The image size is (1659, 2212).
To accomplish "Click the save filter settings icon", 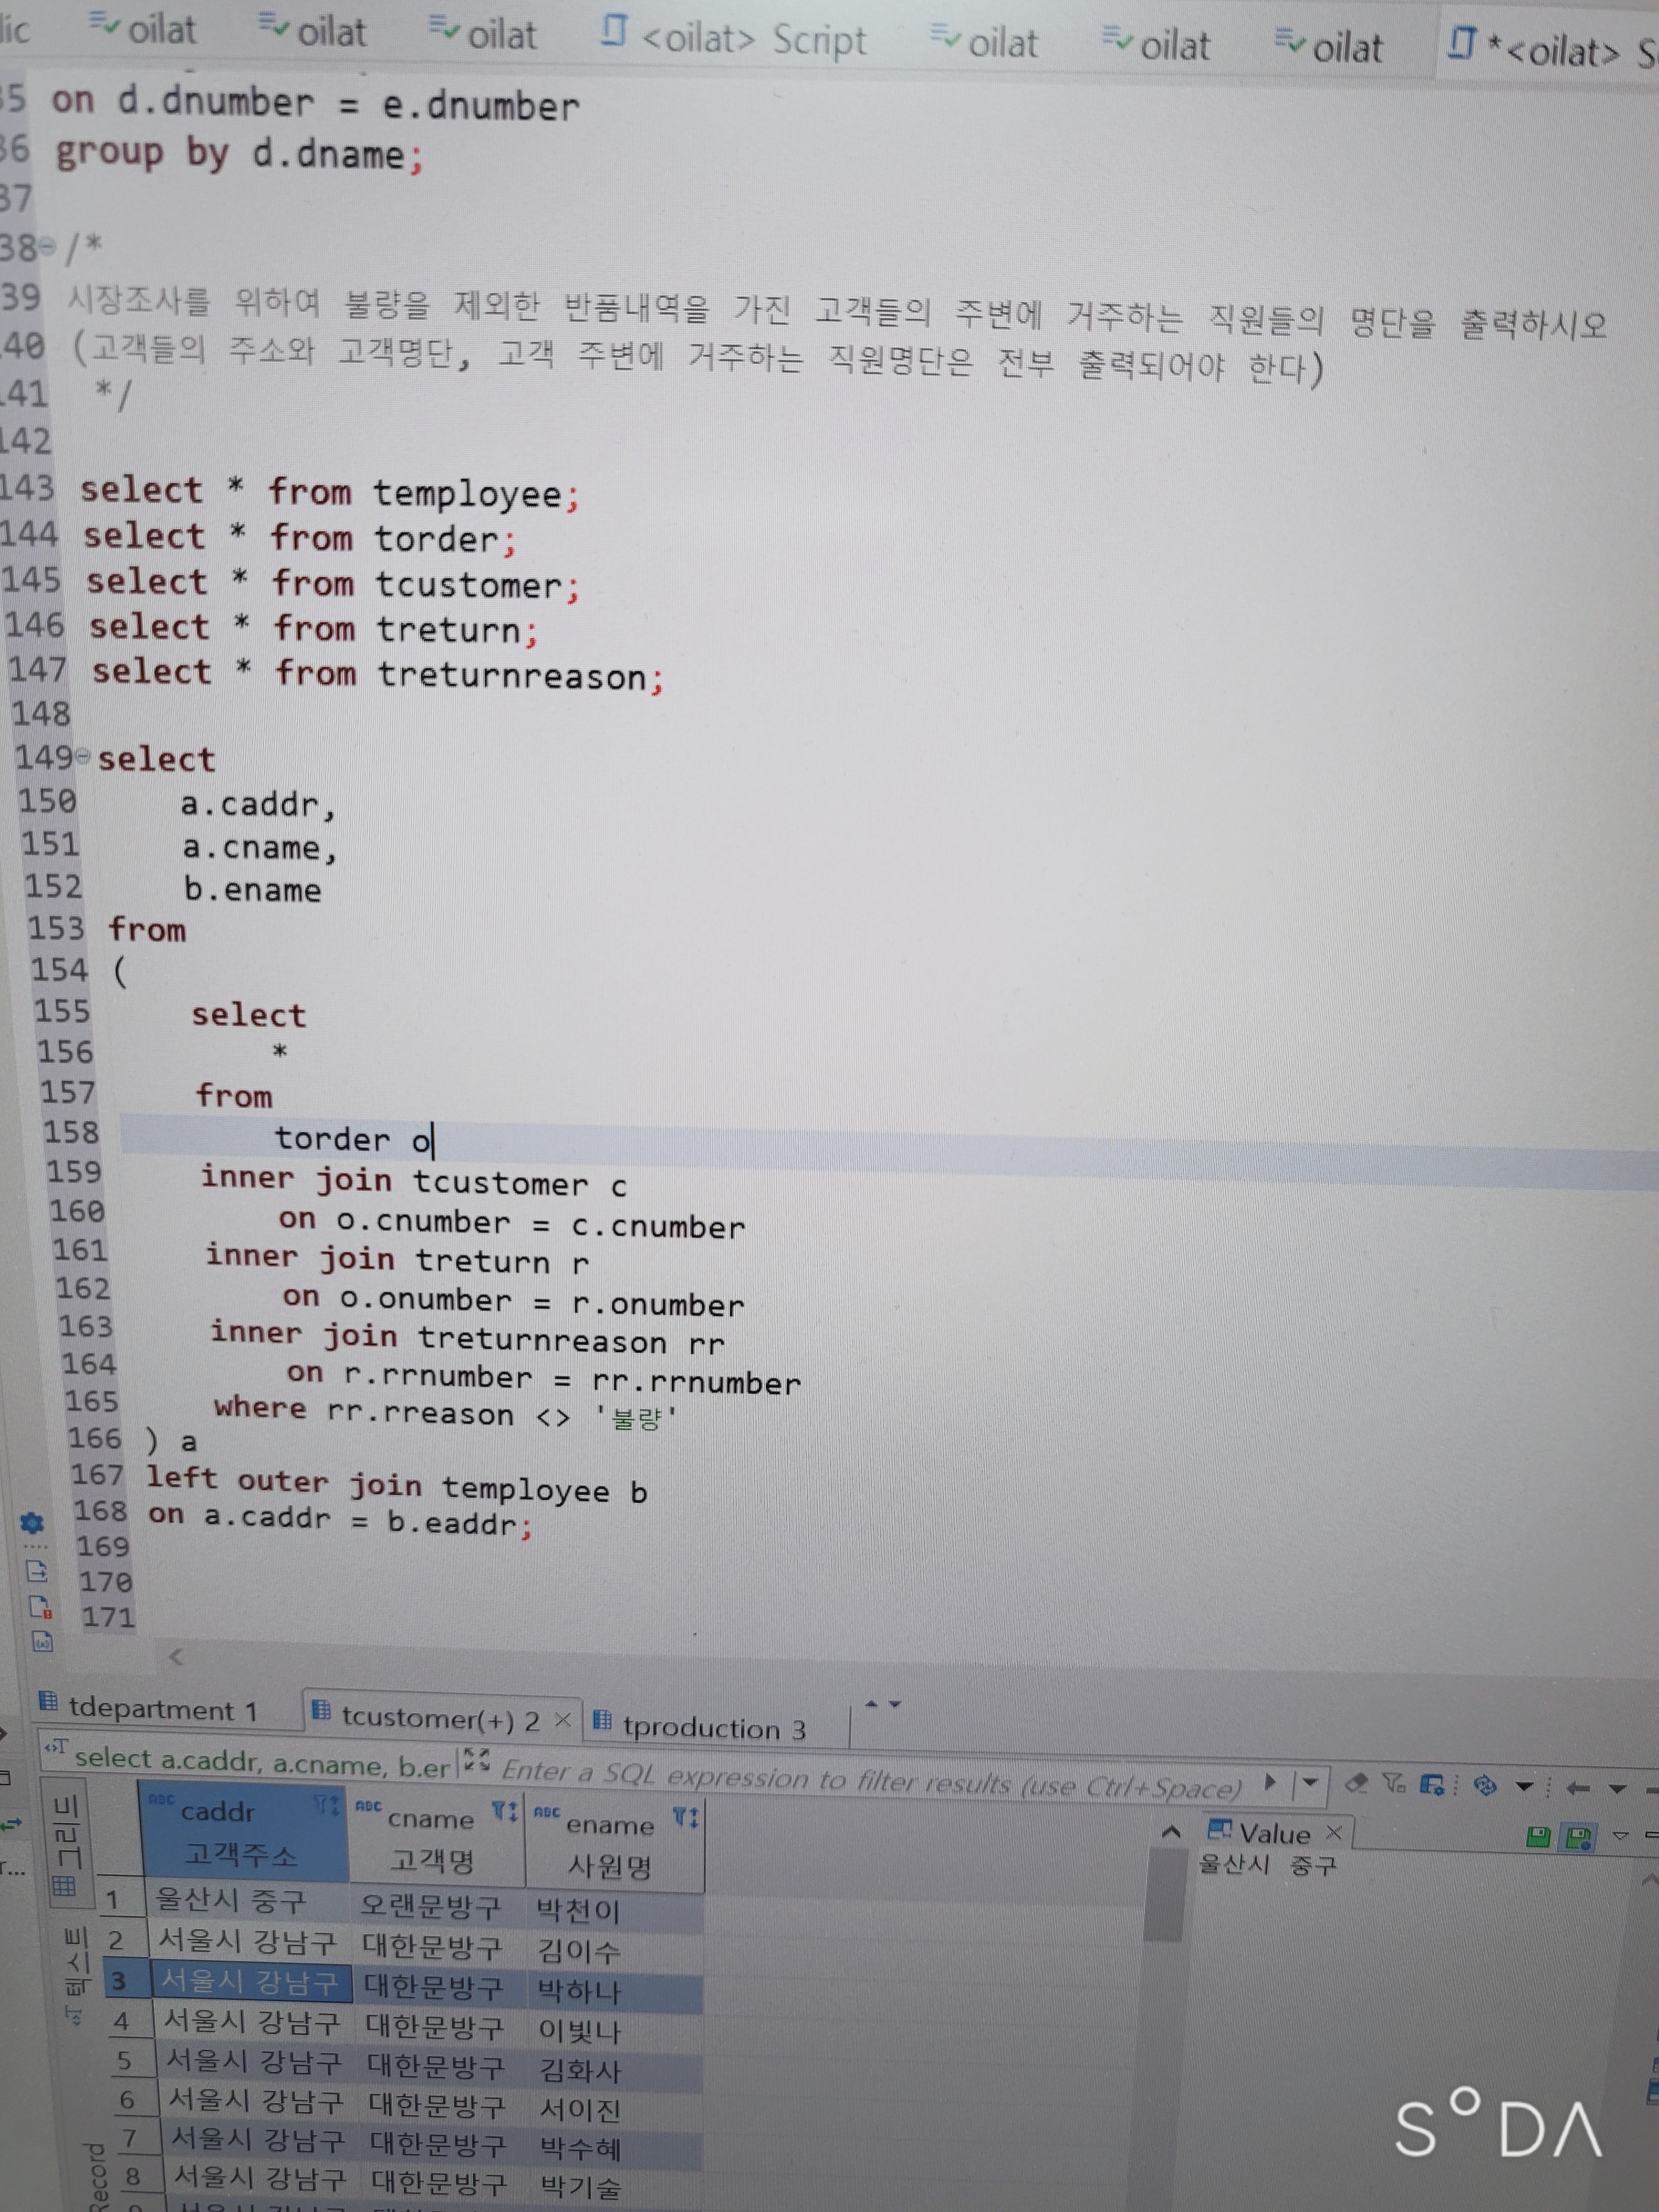I will coord(1432,1784).
